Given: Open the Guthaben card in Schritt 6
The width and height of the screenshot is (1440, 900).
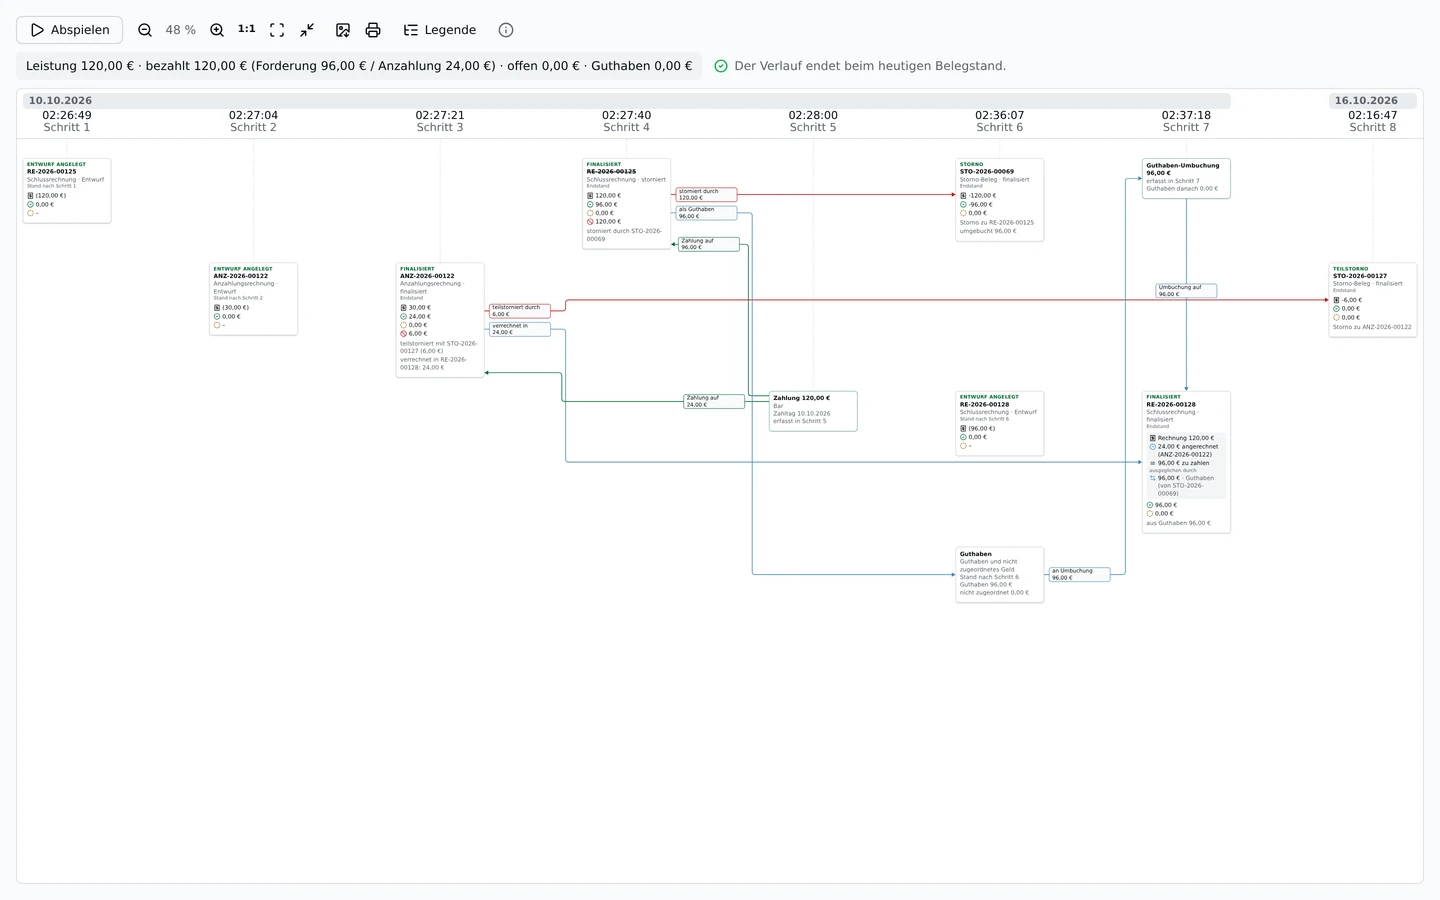Looking at the screenshot, I should point(1000,574).
